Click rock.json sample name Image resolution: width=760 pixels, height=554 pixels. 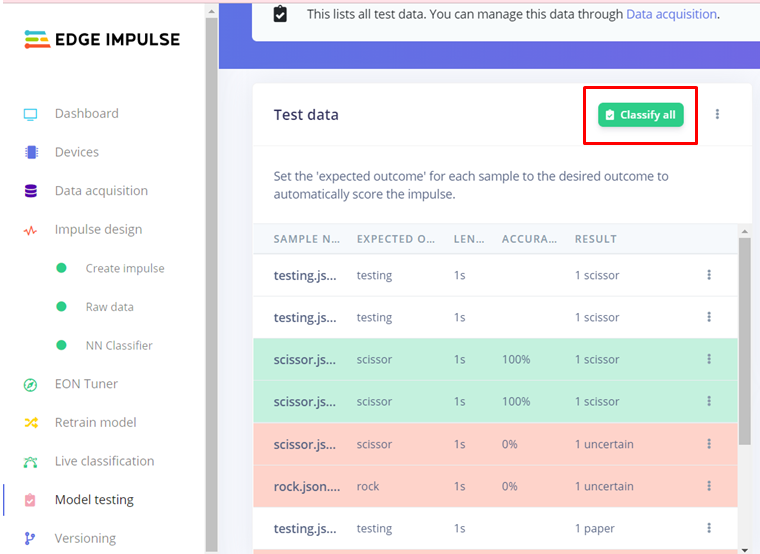pos(307,487)
